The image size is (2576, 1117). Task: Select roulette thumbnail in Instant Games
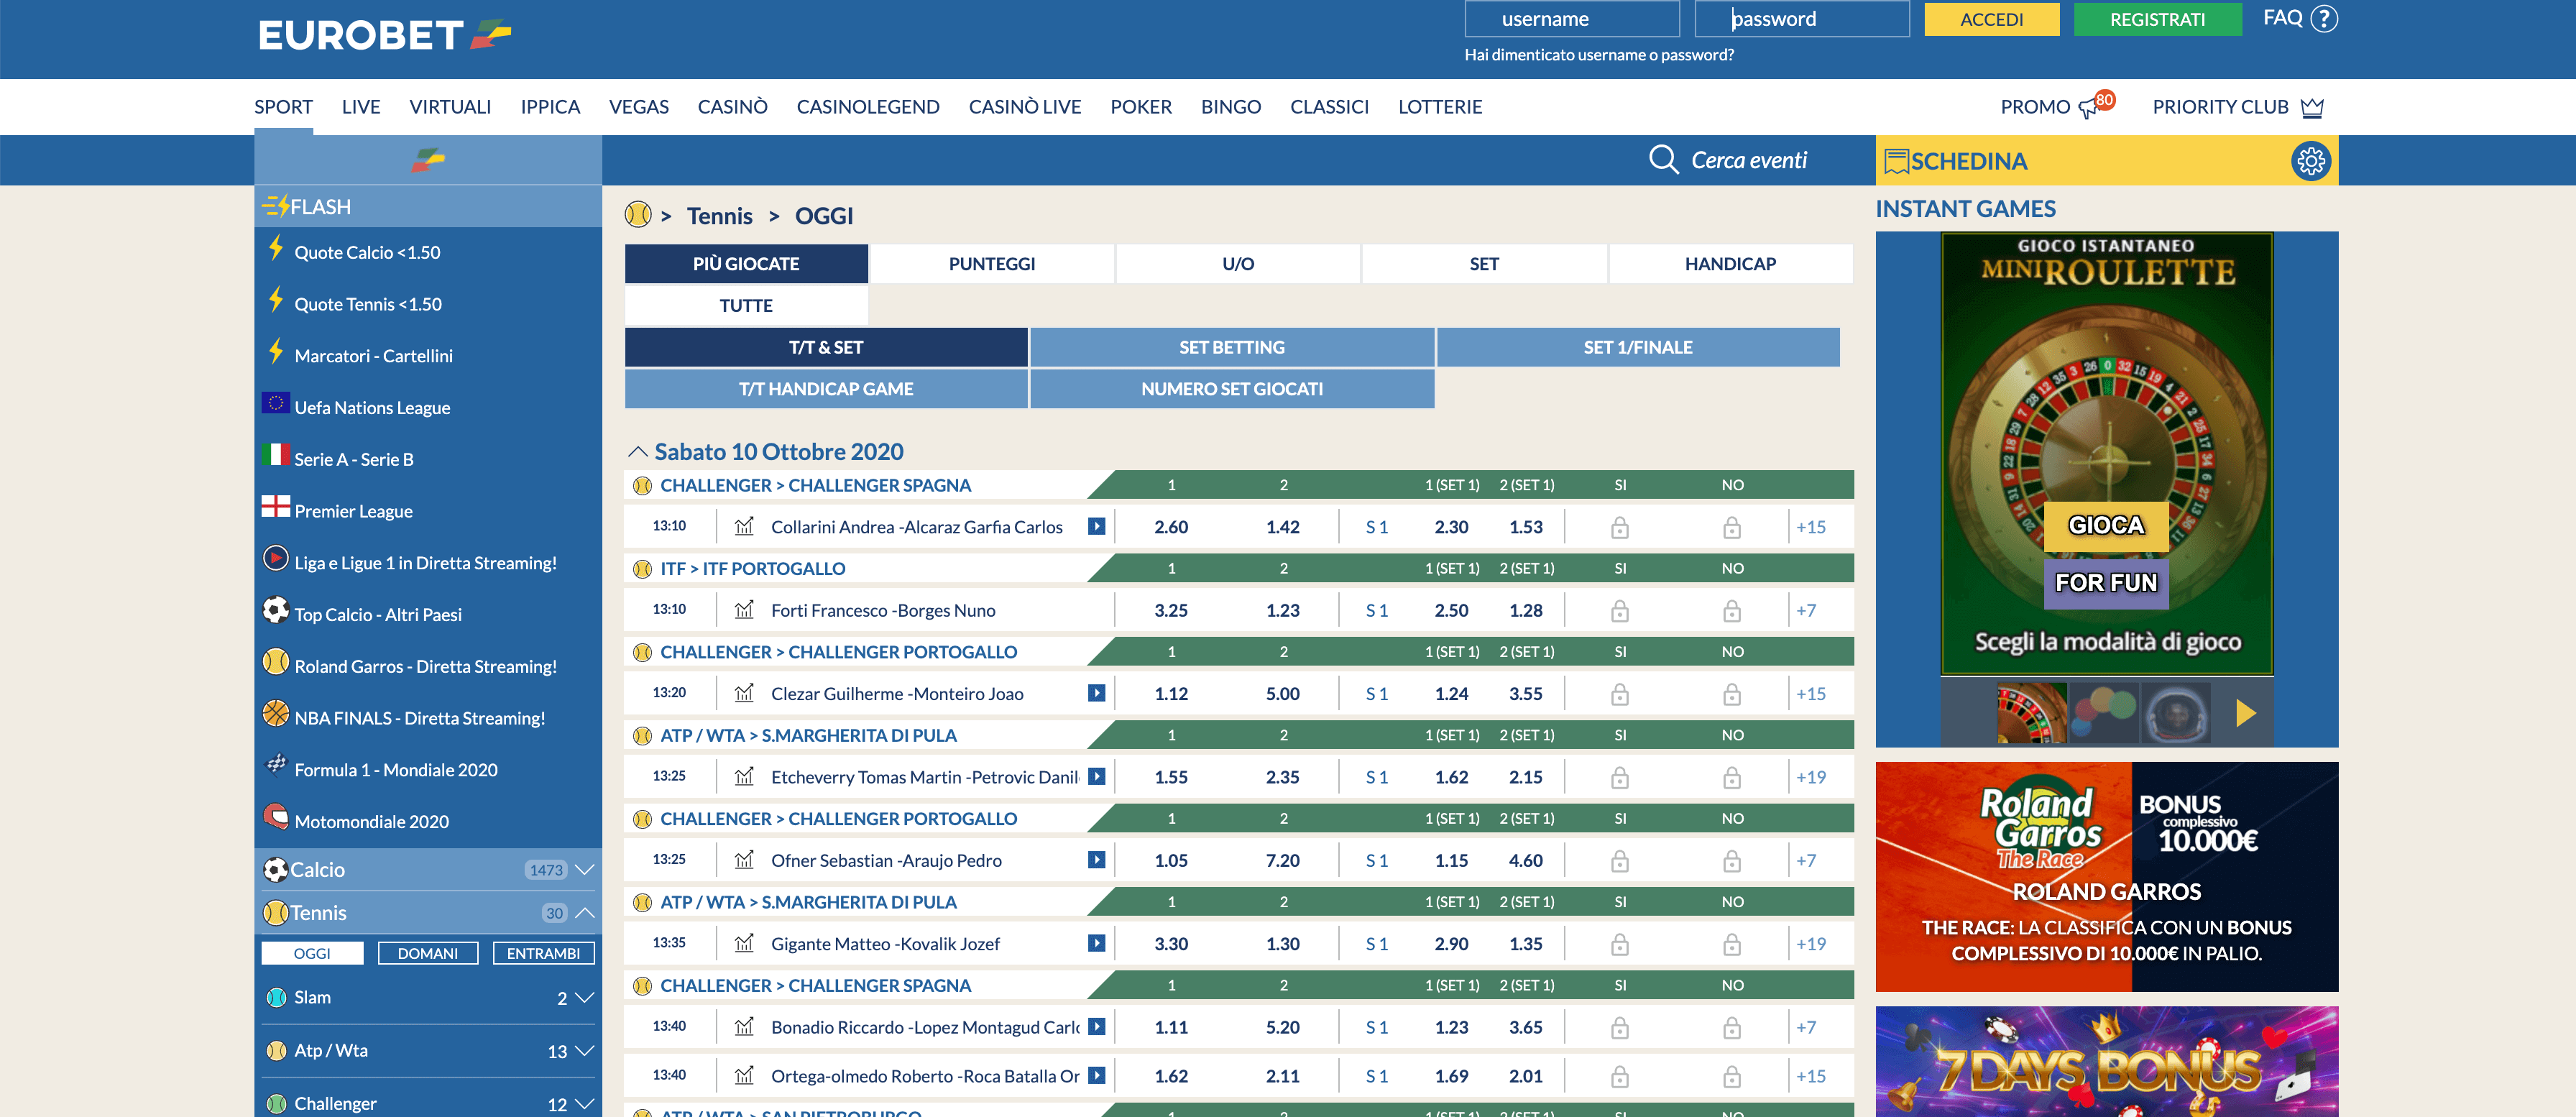[2031, 713]
